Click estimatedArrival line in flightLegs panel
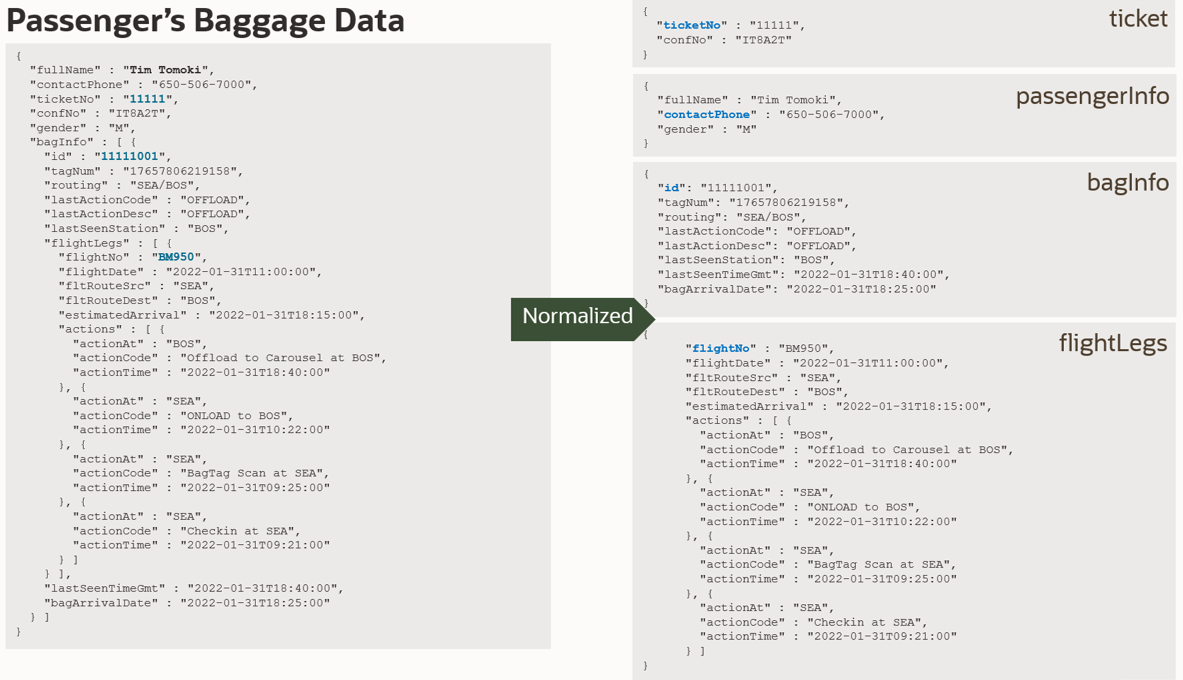The height and width of the screenshot is (680, 1183). tap(837, 407)
